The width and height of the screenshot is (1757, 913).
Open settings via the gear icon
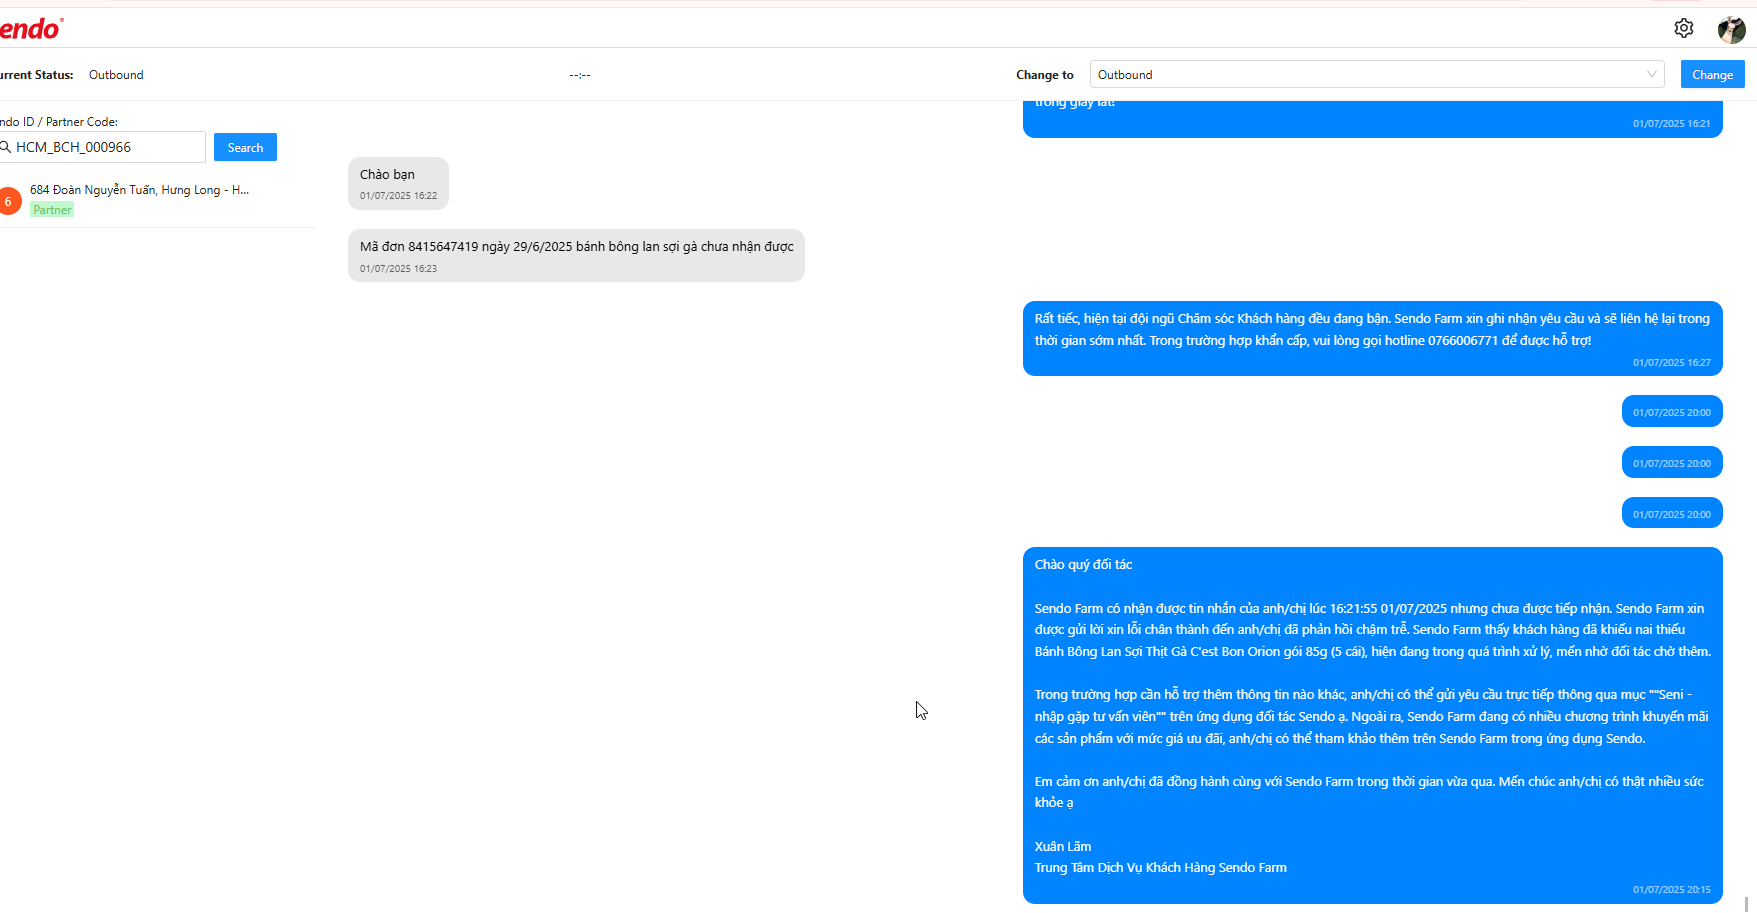[1684, 28]
